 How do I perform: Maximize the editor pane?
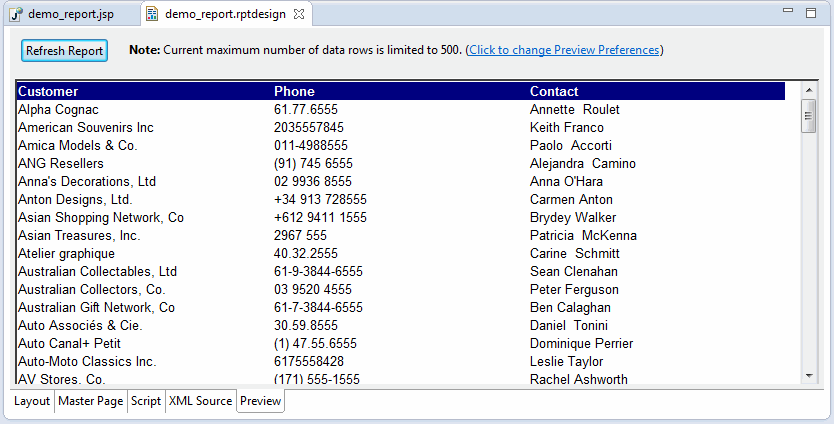pos(811,13)
